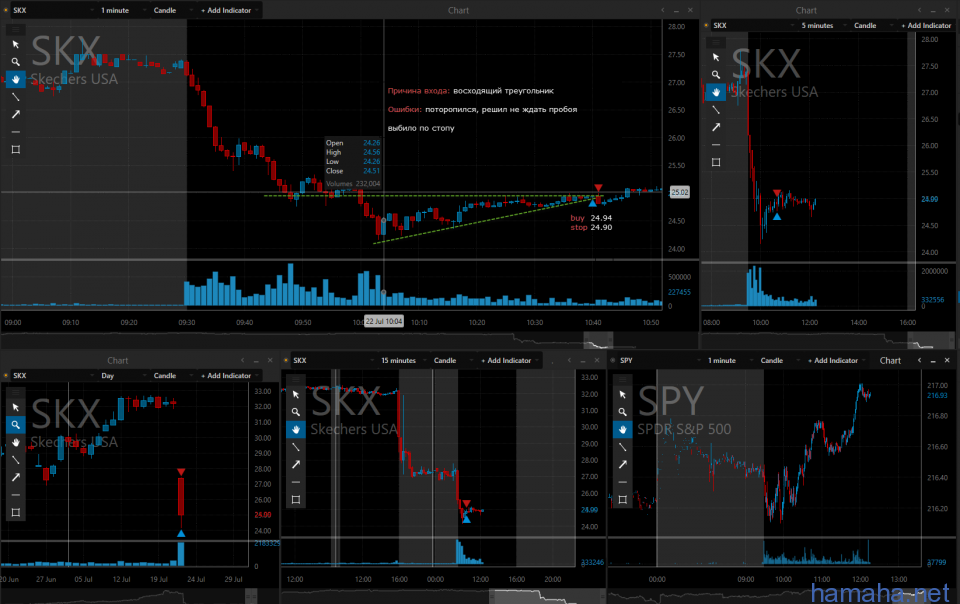Select the pointer tool in the 1 minute SKX chart
The height and width of the screenshot is (604, 960).
click(16, 44)
